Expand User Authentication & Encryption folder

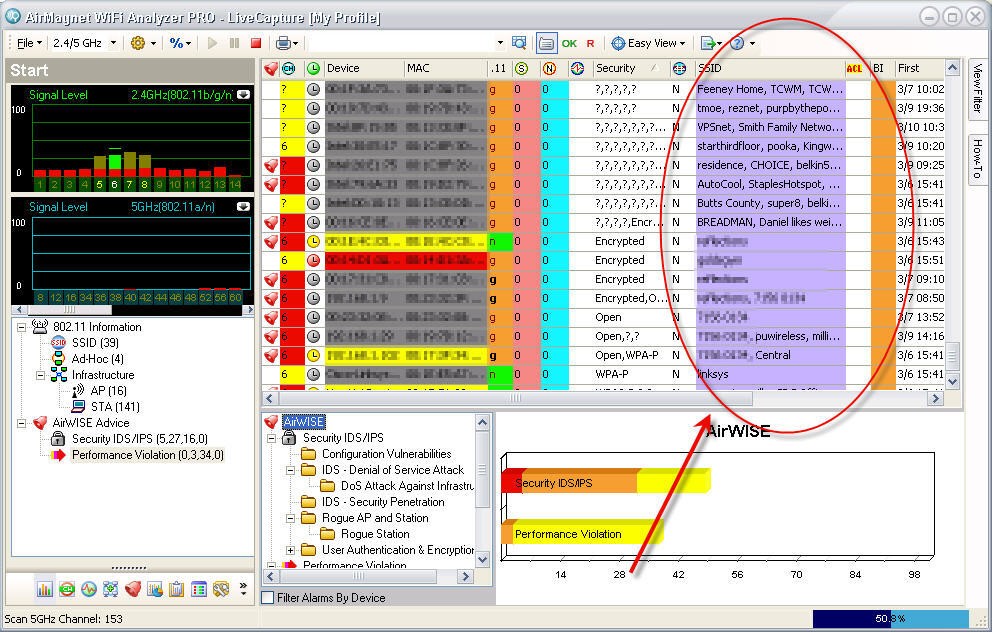coord(290,550)
